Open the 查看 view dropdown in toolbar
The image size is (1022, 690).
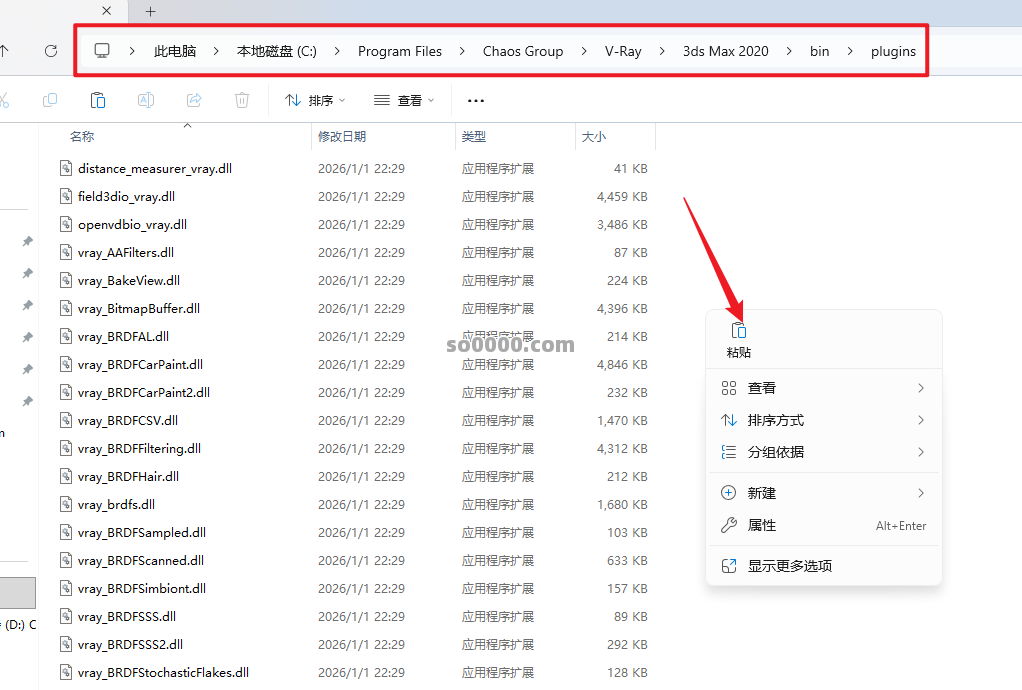[404, 101]
